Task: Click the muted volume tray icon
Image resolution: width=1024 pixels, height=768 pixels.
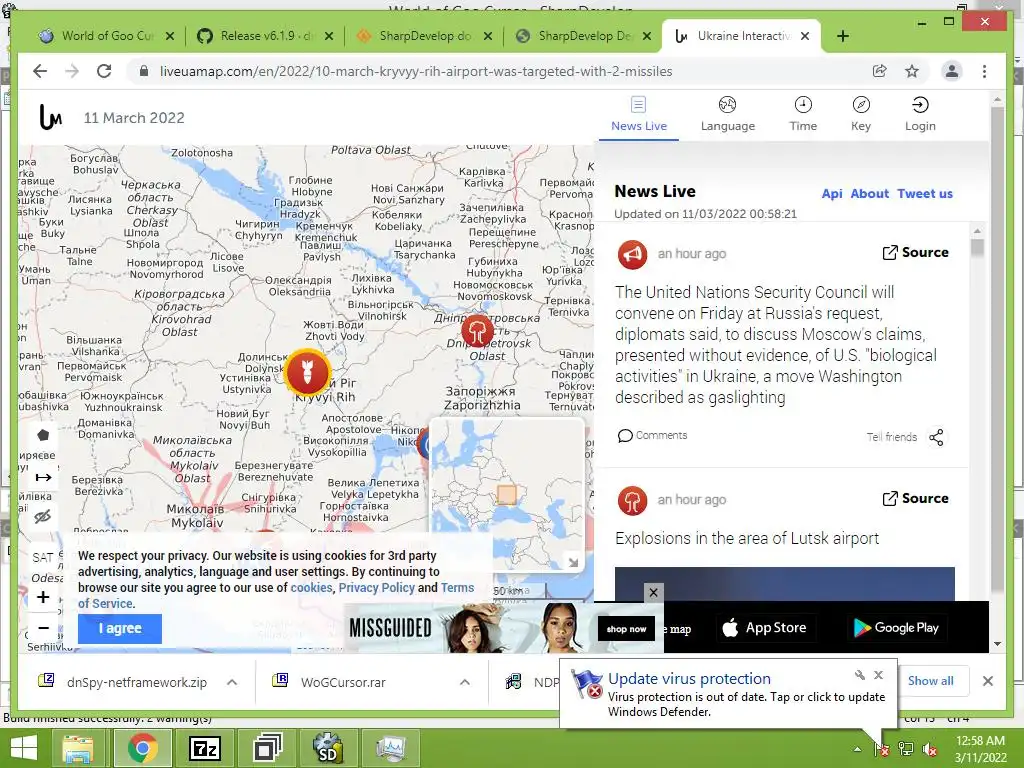Action: (x=929, y=749)
